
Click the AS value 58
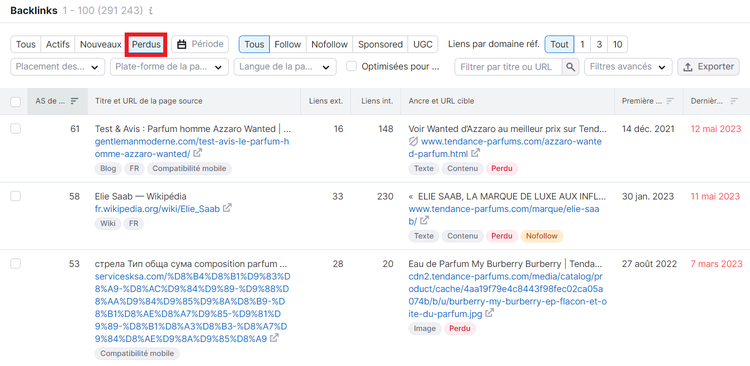(x=74, y=196)
